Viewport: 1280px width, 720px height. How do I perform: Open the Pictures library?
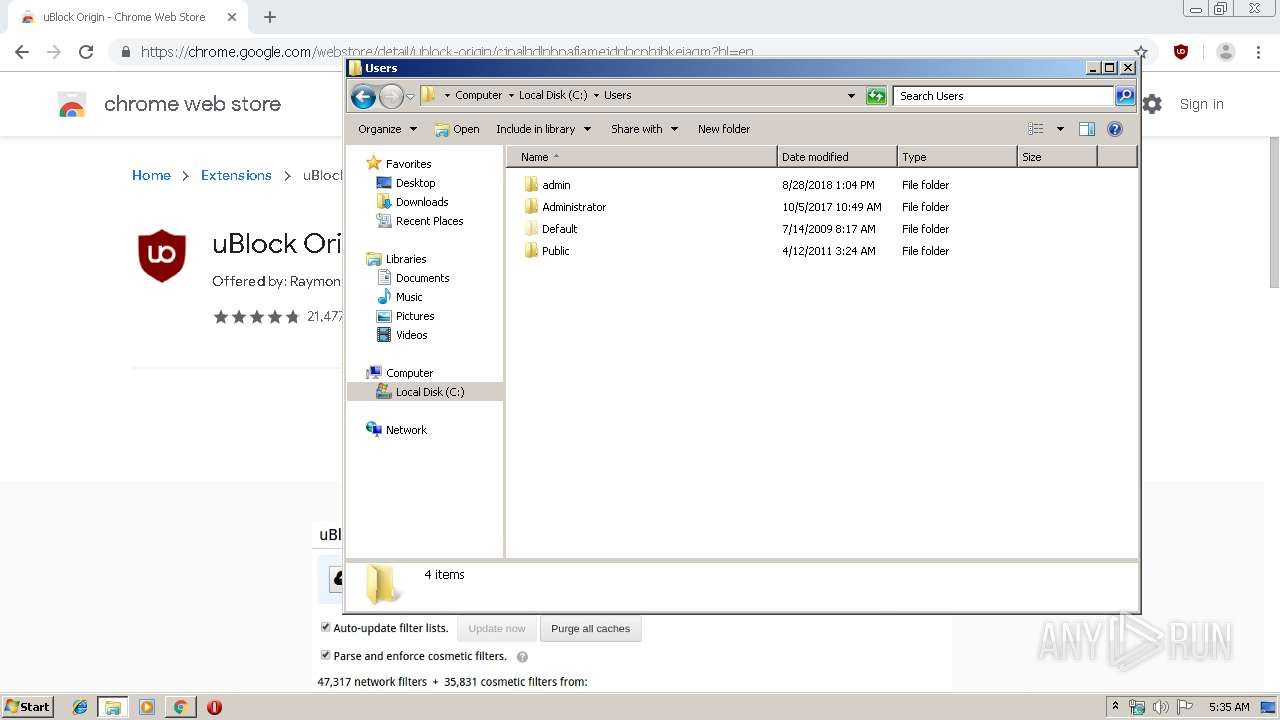click(x=405, y=316)
